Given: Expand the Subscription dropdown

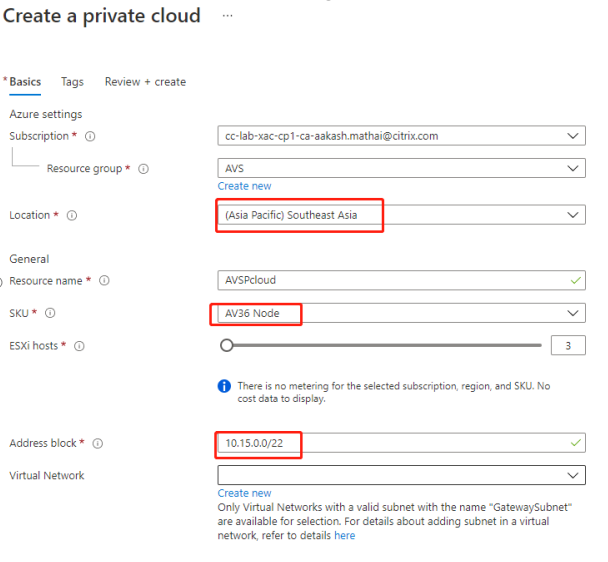Looking at the screenshot, I should [x=401, y=136].
